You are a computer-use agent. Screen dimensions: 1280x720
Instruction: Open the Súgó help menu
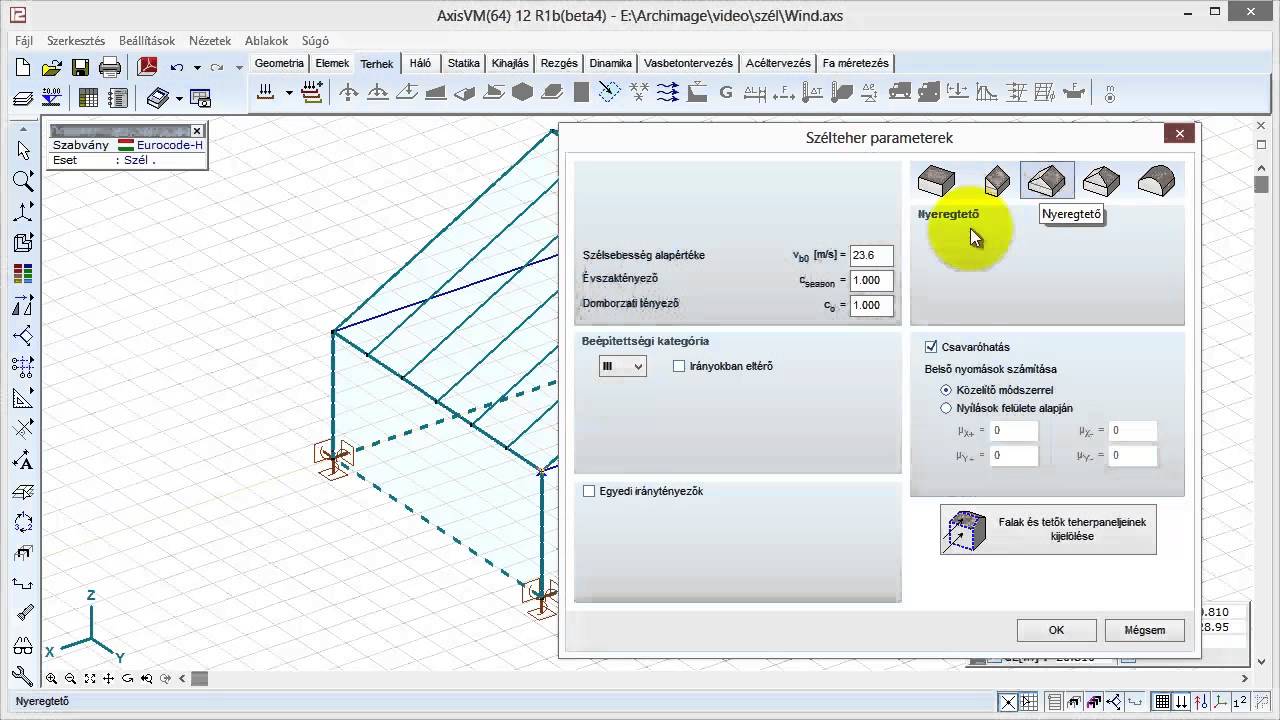point(315,41)
